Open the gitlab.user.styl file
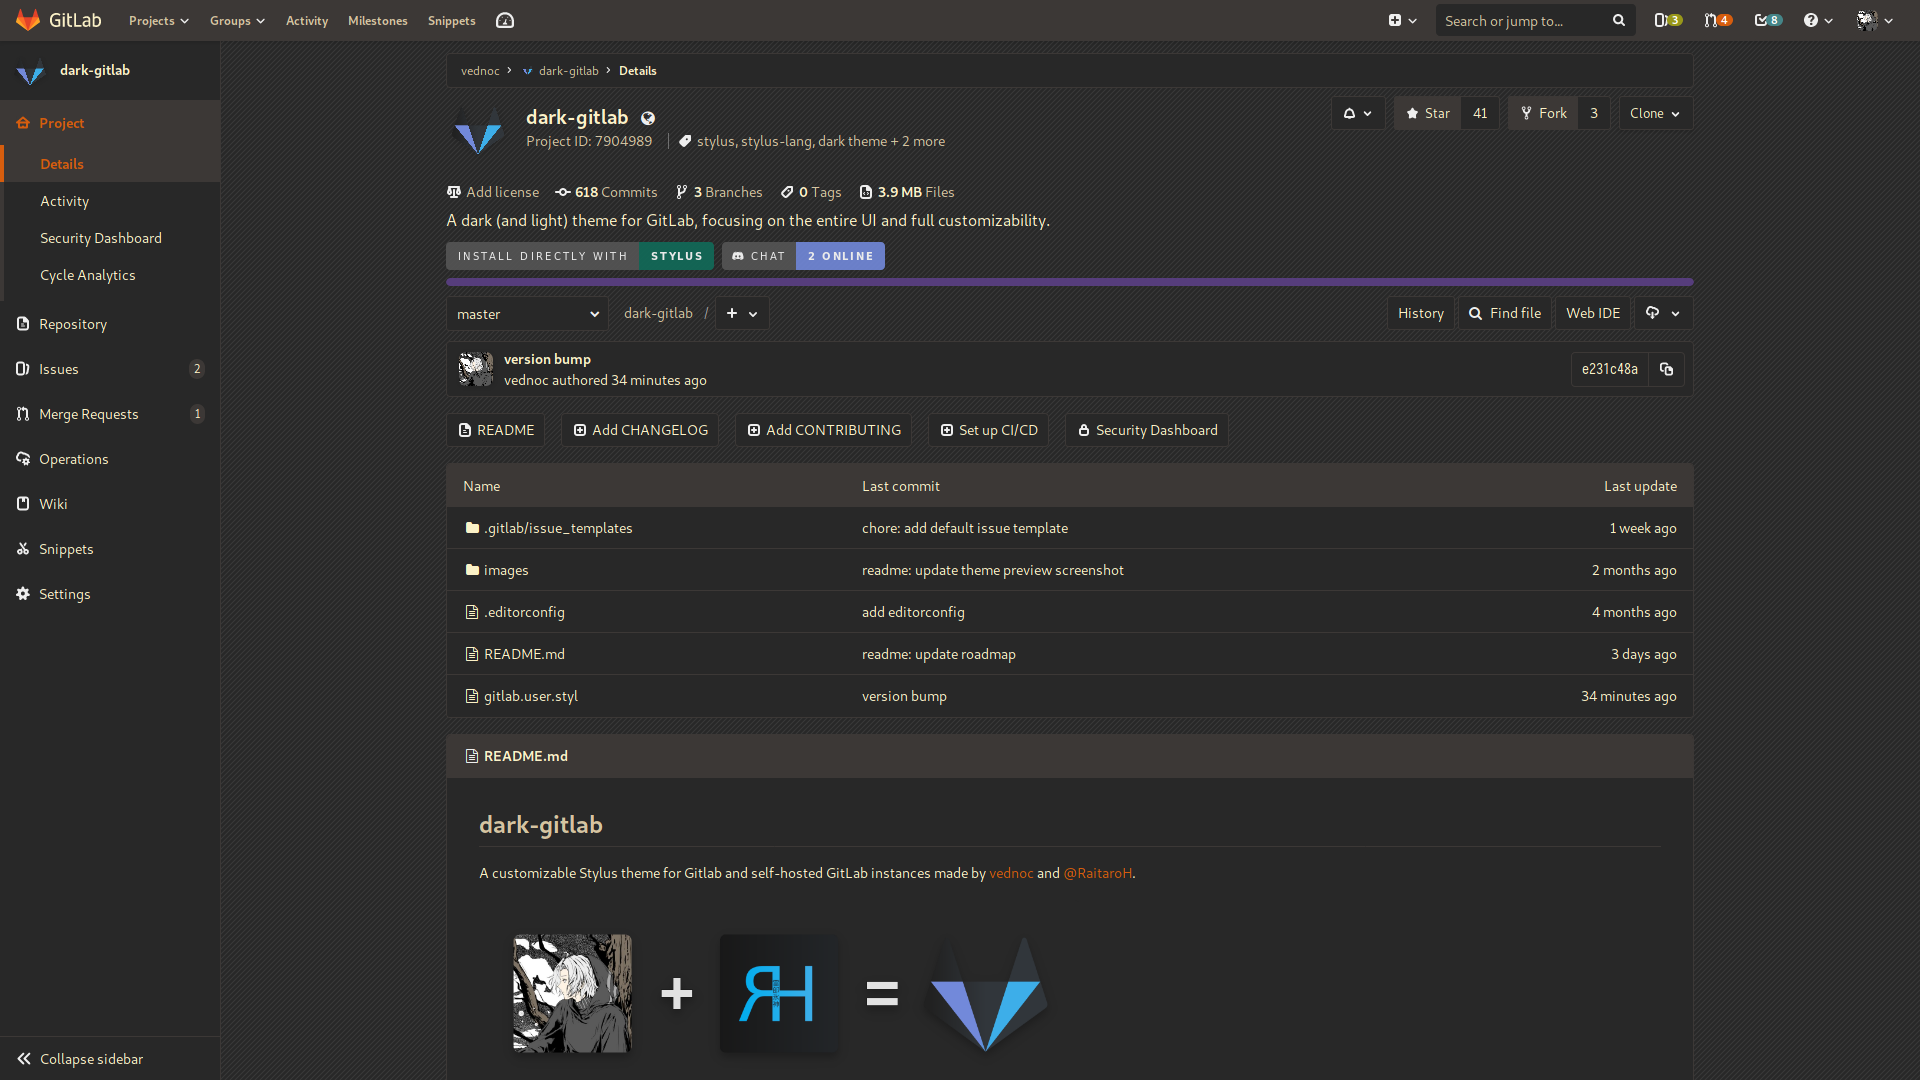 tap(531, 696)
